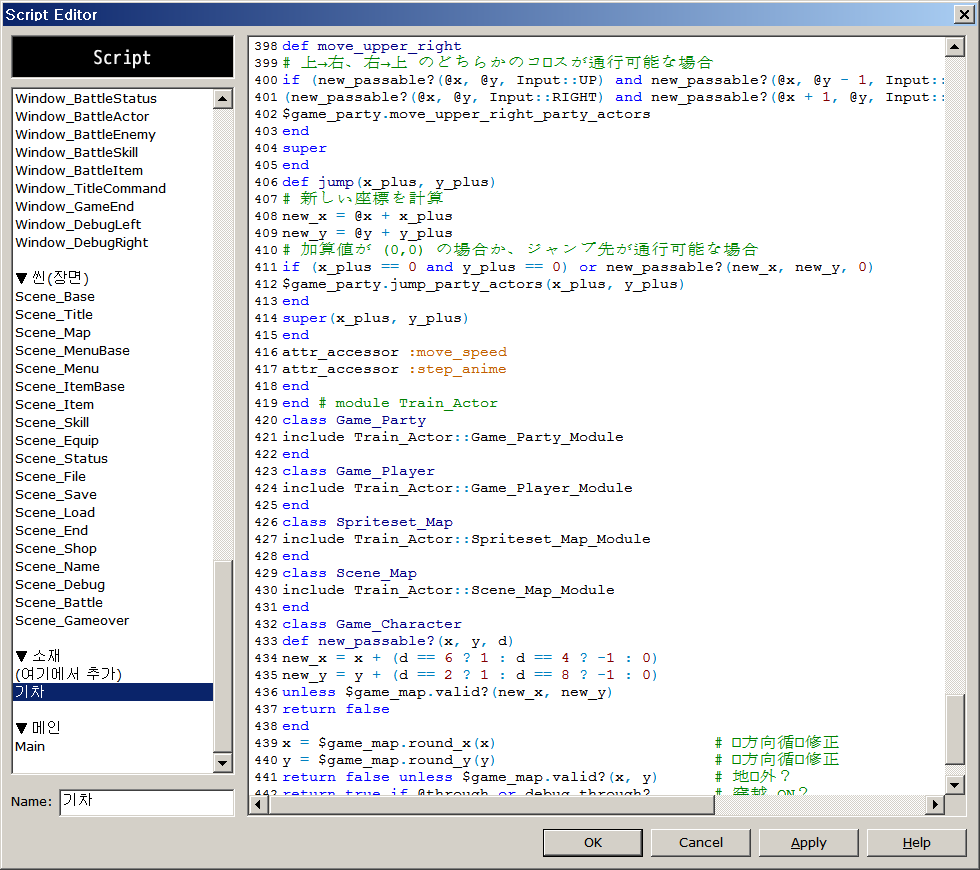Click line 429 class Scene_Map
This screenshot has width=980, height=870.
(350, 574)
